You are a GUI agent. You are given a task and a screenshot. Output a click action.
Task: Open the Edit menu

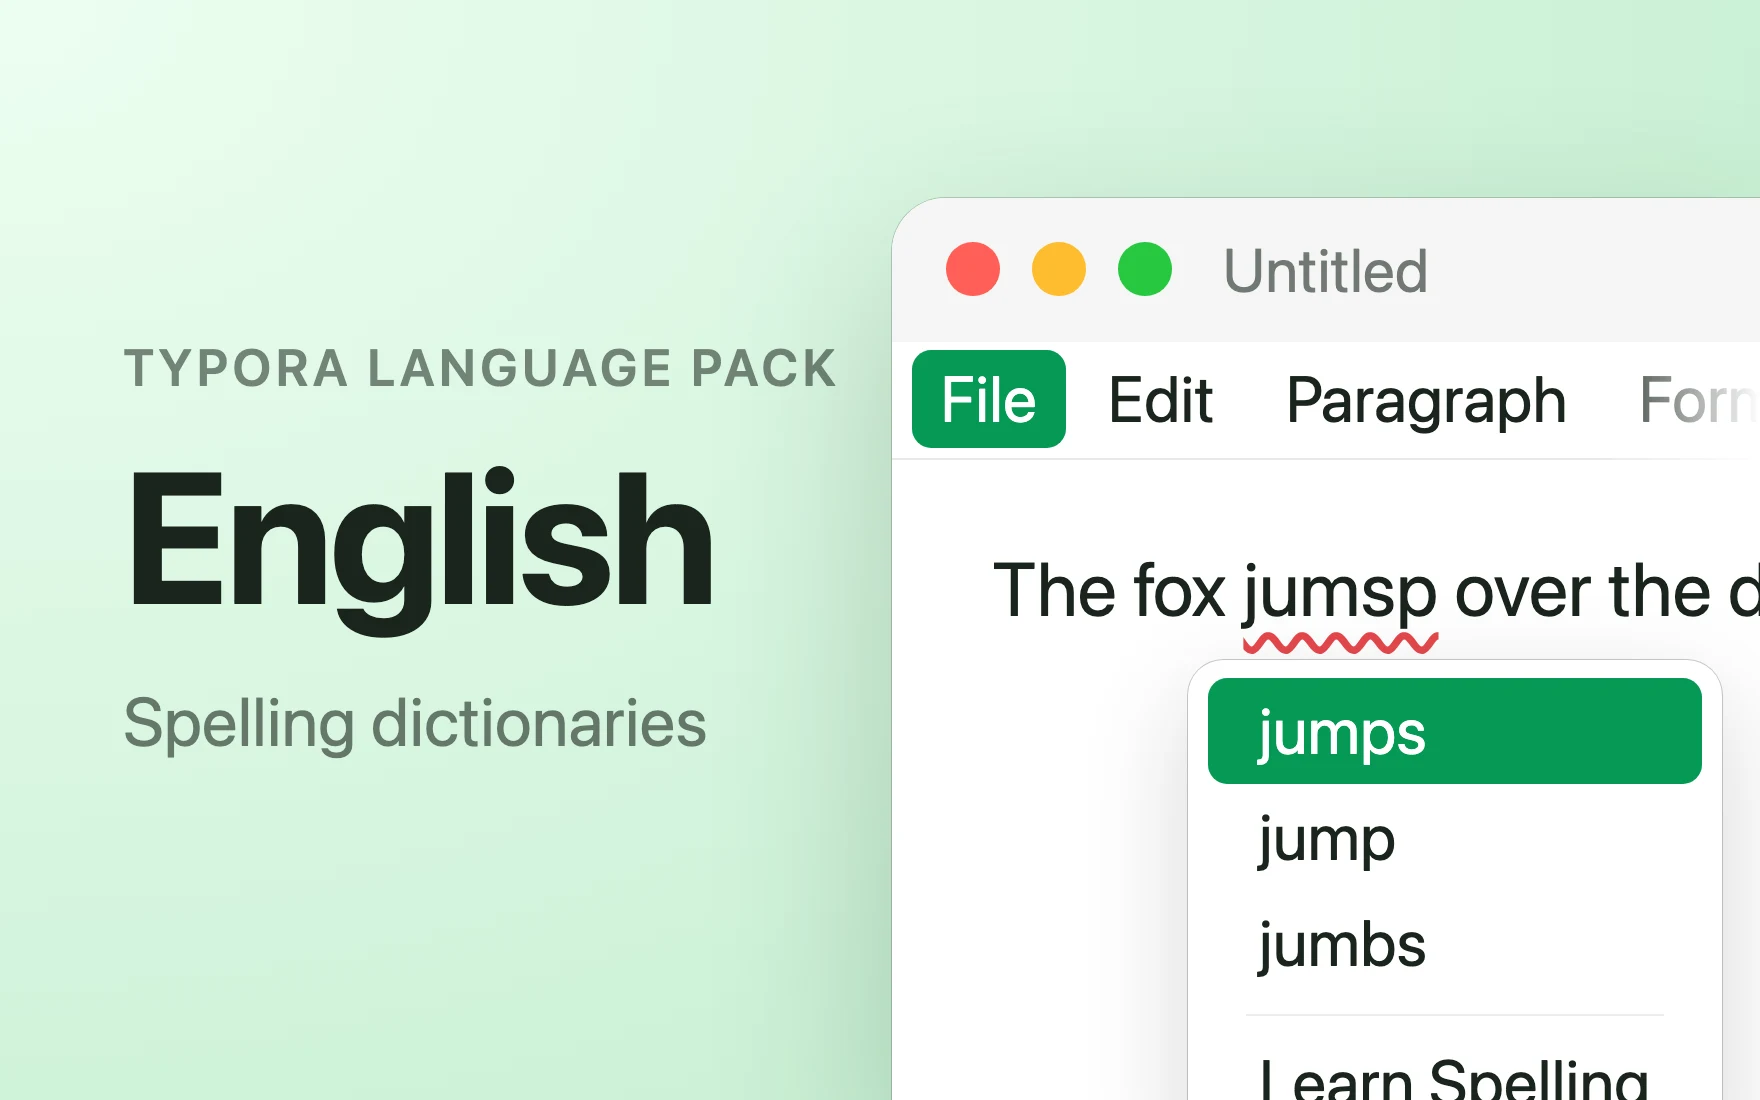click(x=1160, y=400)
